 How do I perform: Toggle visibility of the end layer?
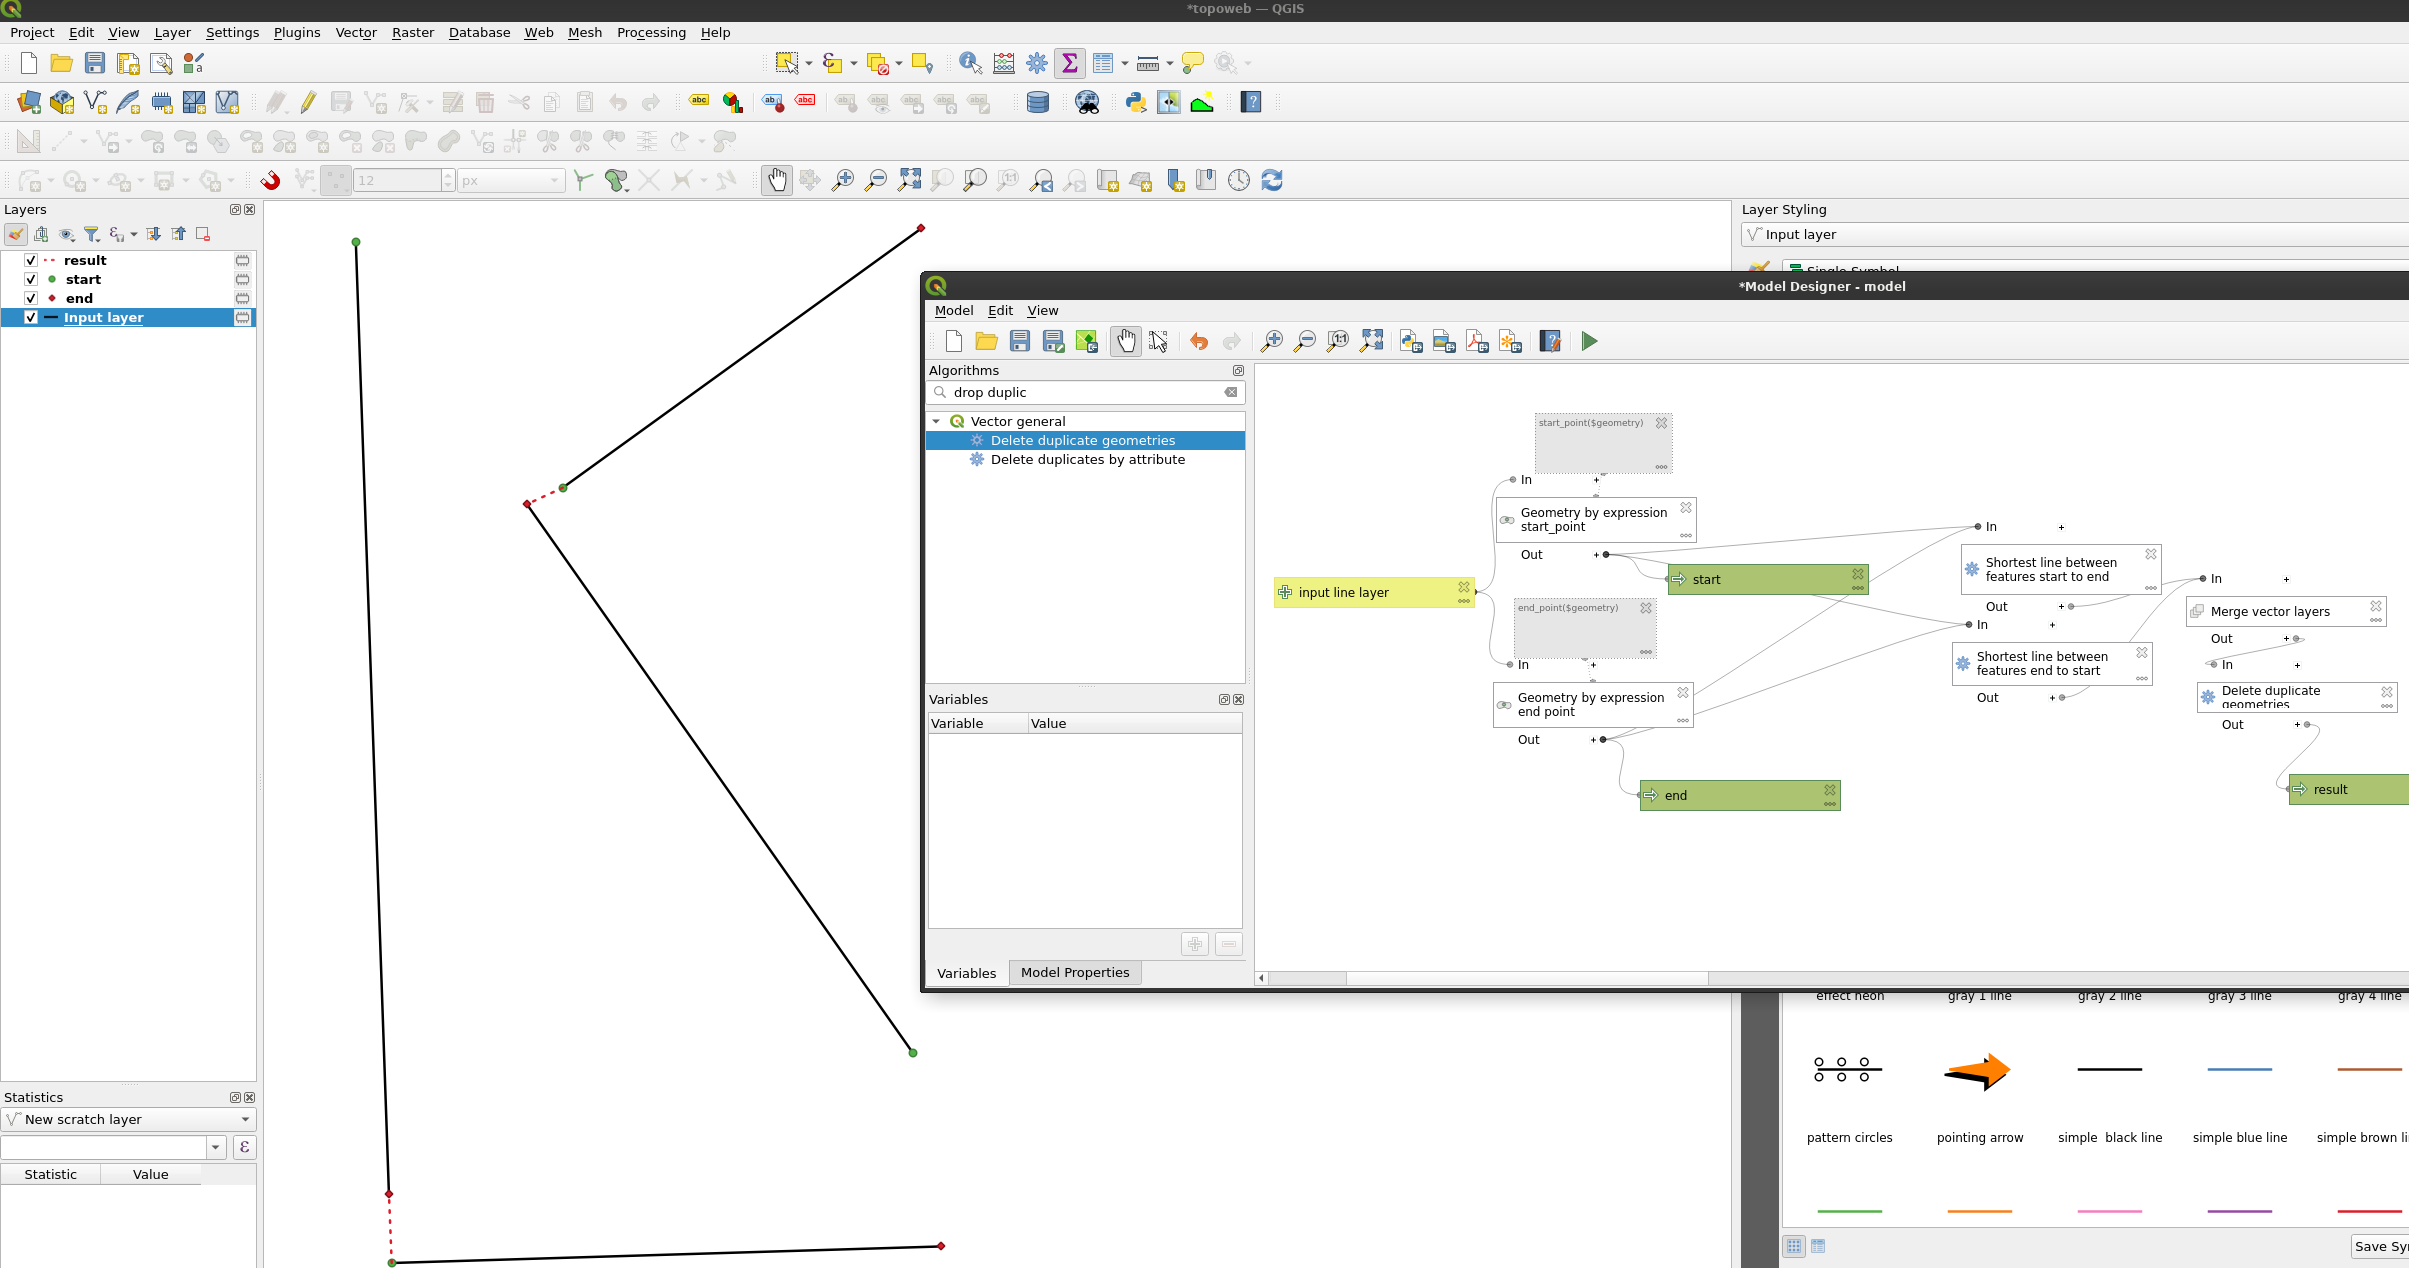point(31,298)
